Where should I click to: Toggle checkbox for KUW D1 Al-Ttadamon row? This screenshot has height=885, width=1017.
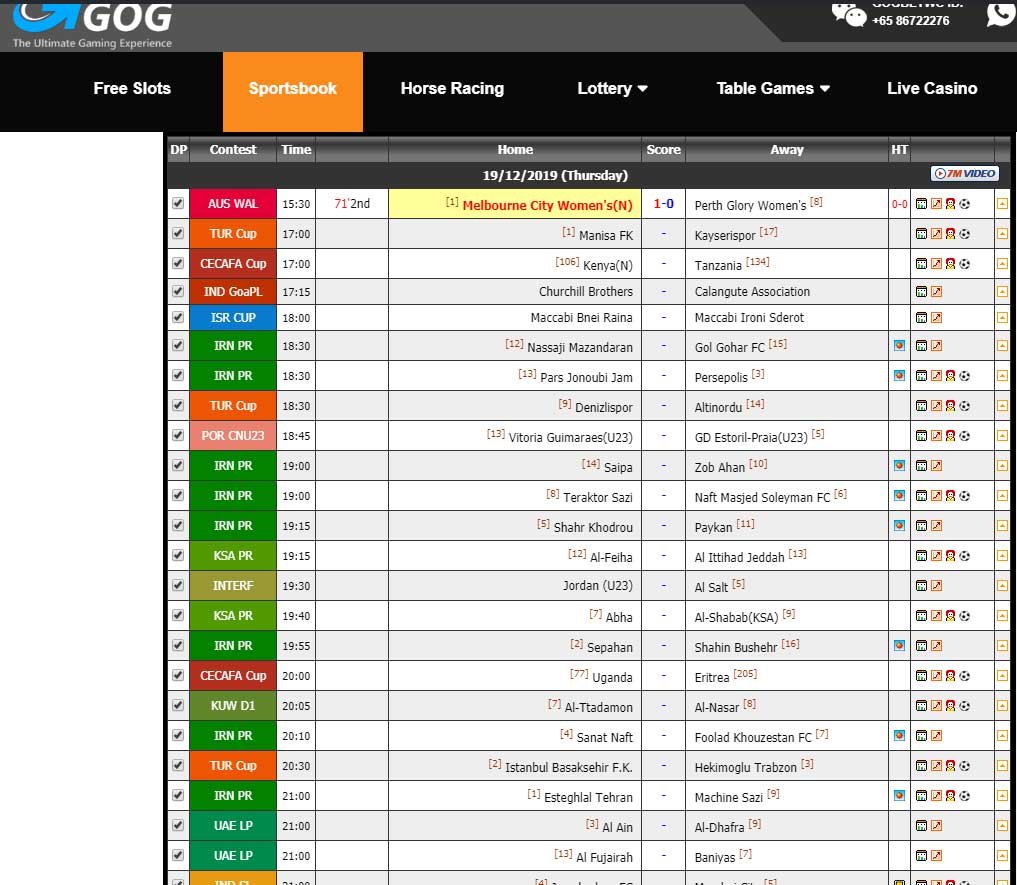click(x=178, y=705)
